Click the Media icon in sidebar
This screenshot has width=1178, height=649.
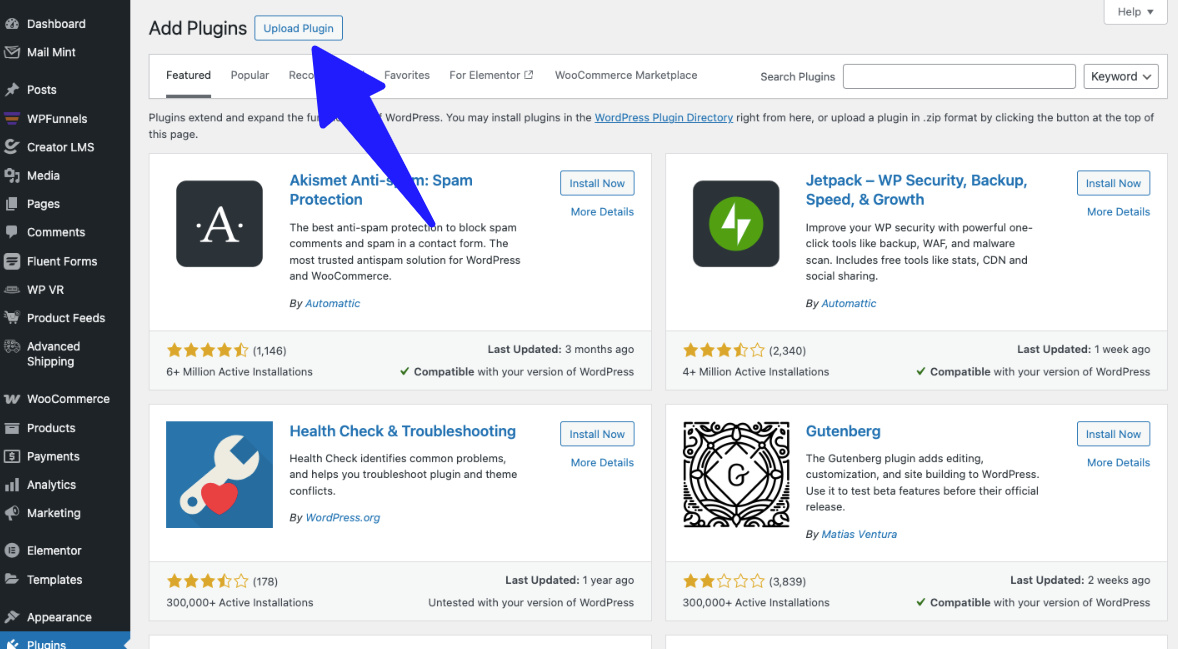12,176
